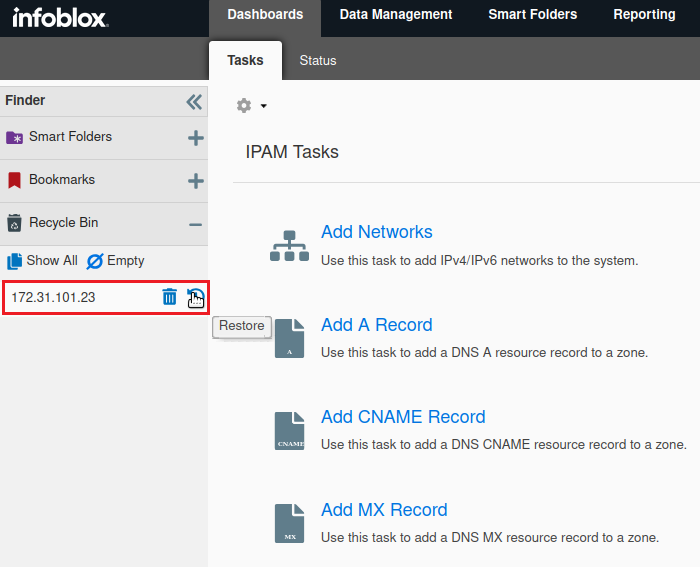Expand the Smart Folders section
Image resolution: width=700 pixels, height=567 pixels.
[x=195, y=138]
